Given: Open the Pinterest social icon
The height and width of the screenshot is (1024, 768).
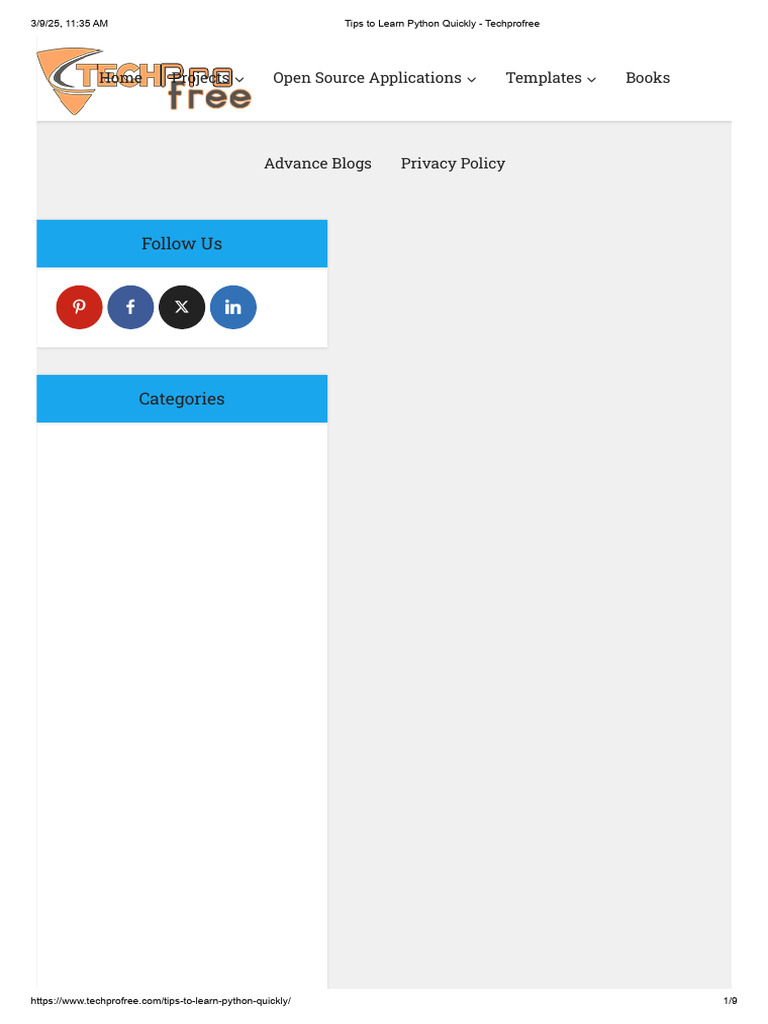Looking at the screenshot, I should coord(79,307).
